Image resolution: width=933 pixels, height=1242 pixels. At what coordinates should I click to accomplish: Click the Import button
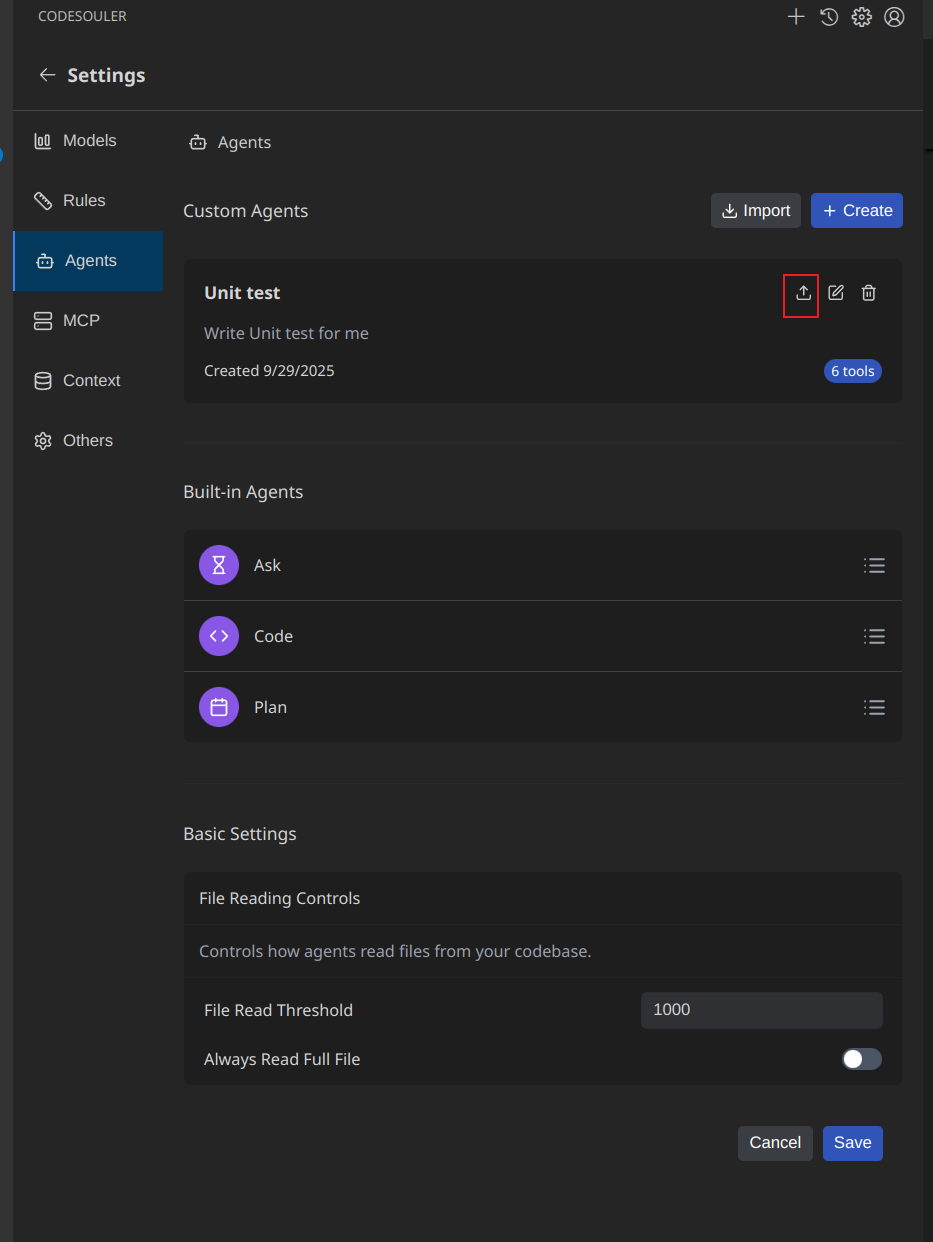click(x=755, y=211)
